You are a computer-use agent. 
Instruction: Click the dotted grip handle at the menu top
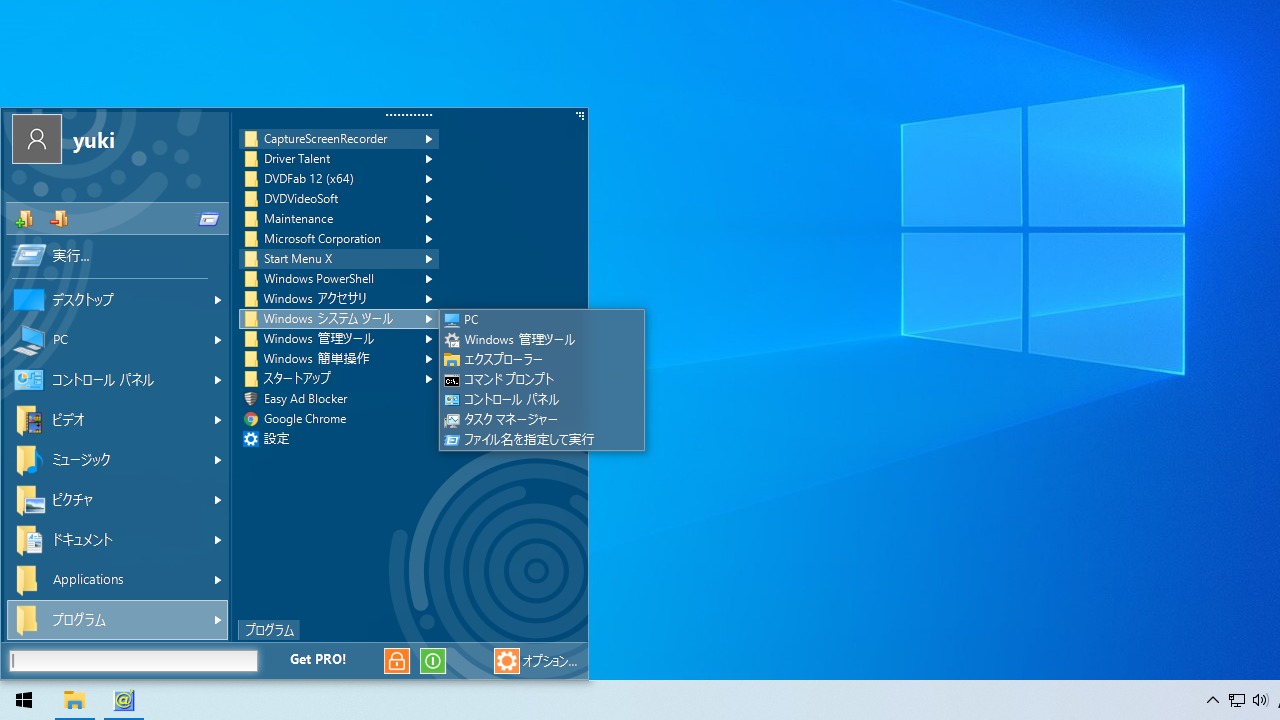pos(409,115)
